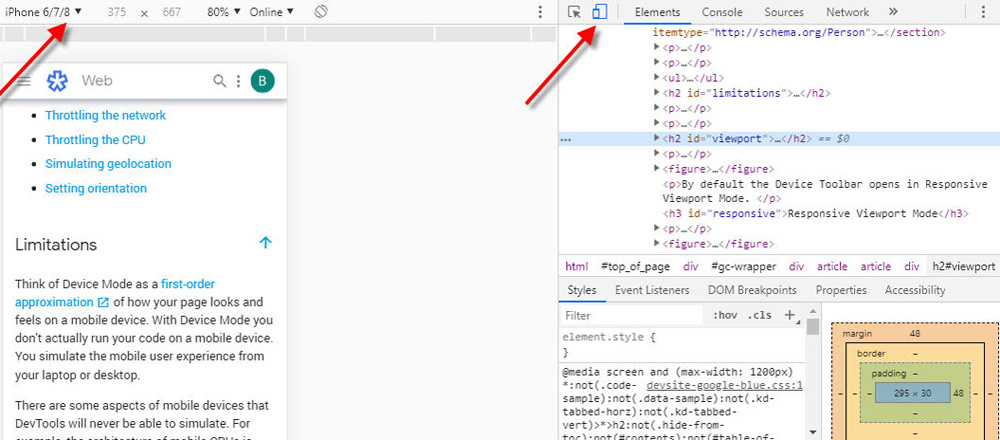1000x440 pixels.
Task: Show more DevTools tabs
Action: tap(893, 11)
